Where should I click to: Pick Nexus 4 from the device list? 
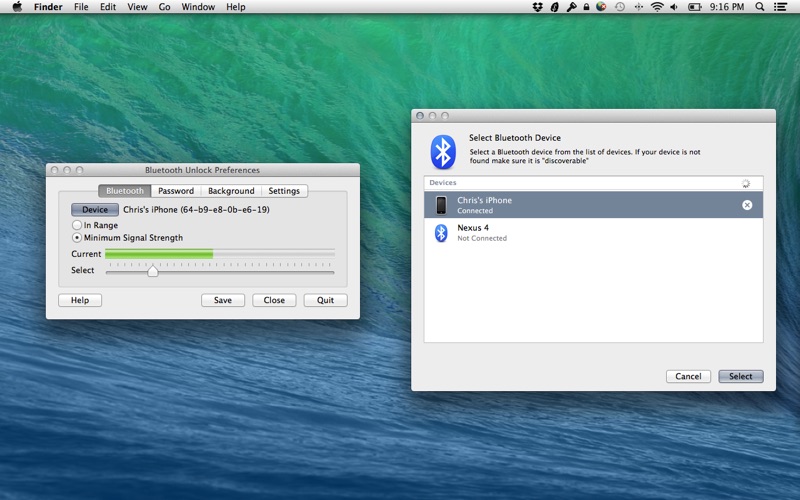(472, 232)
